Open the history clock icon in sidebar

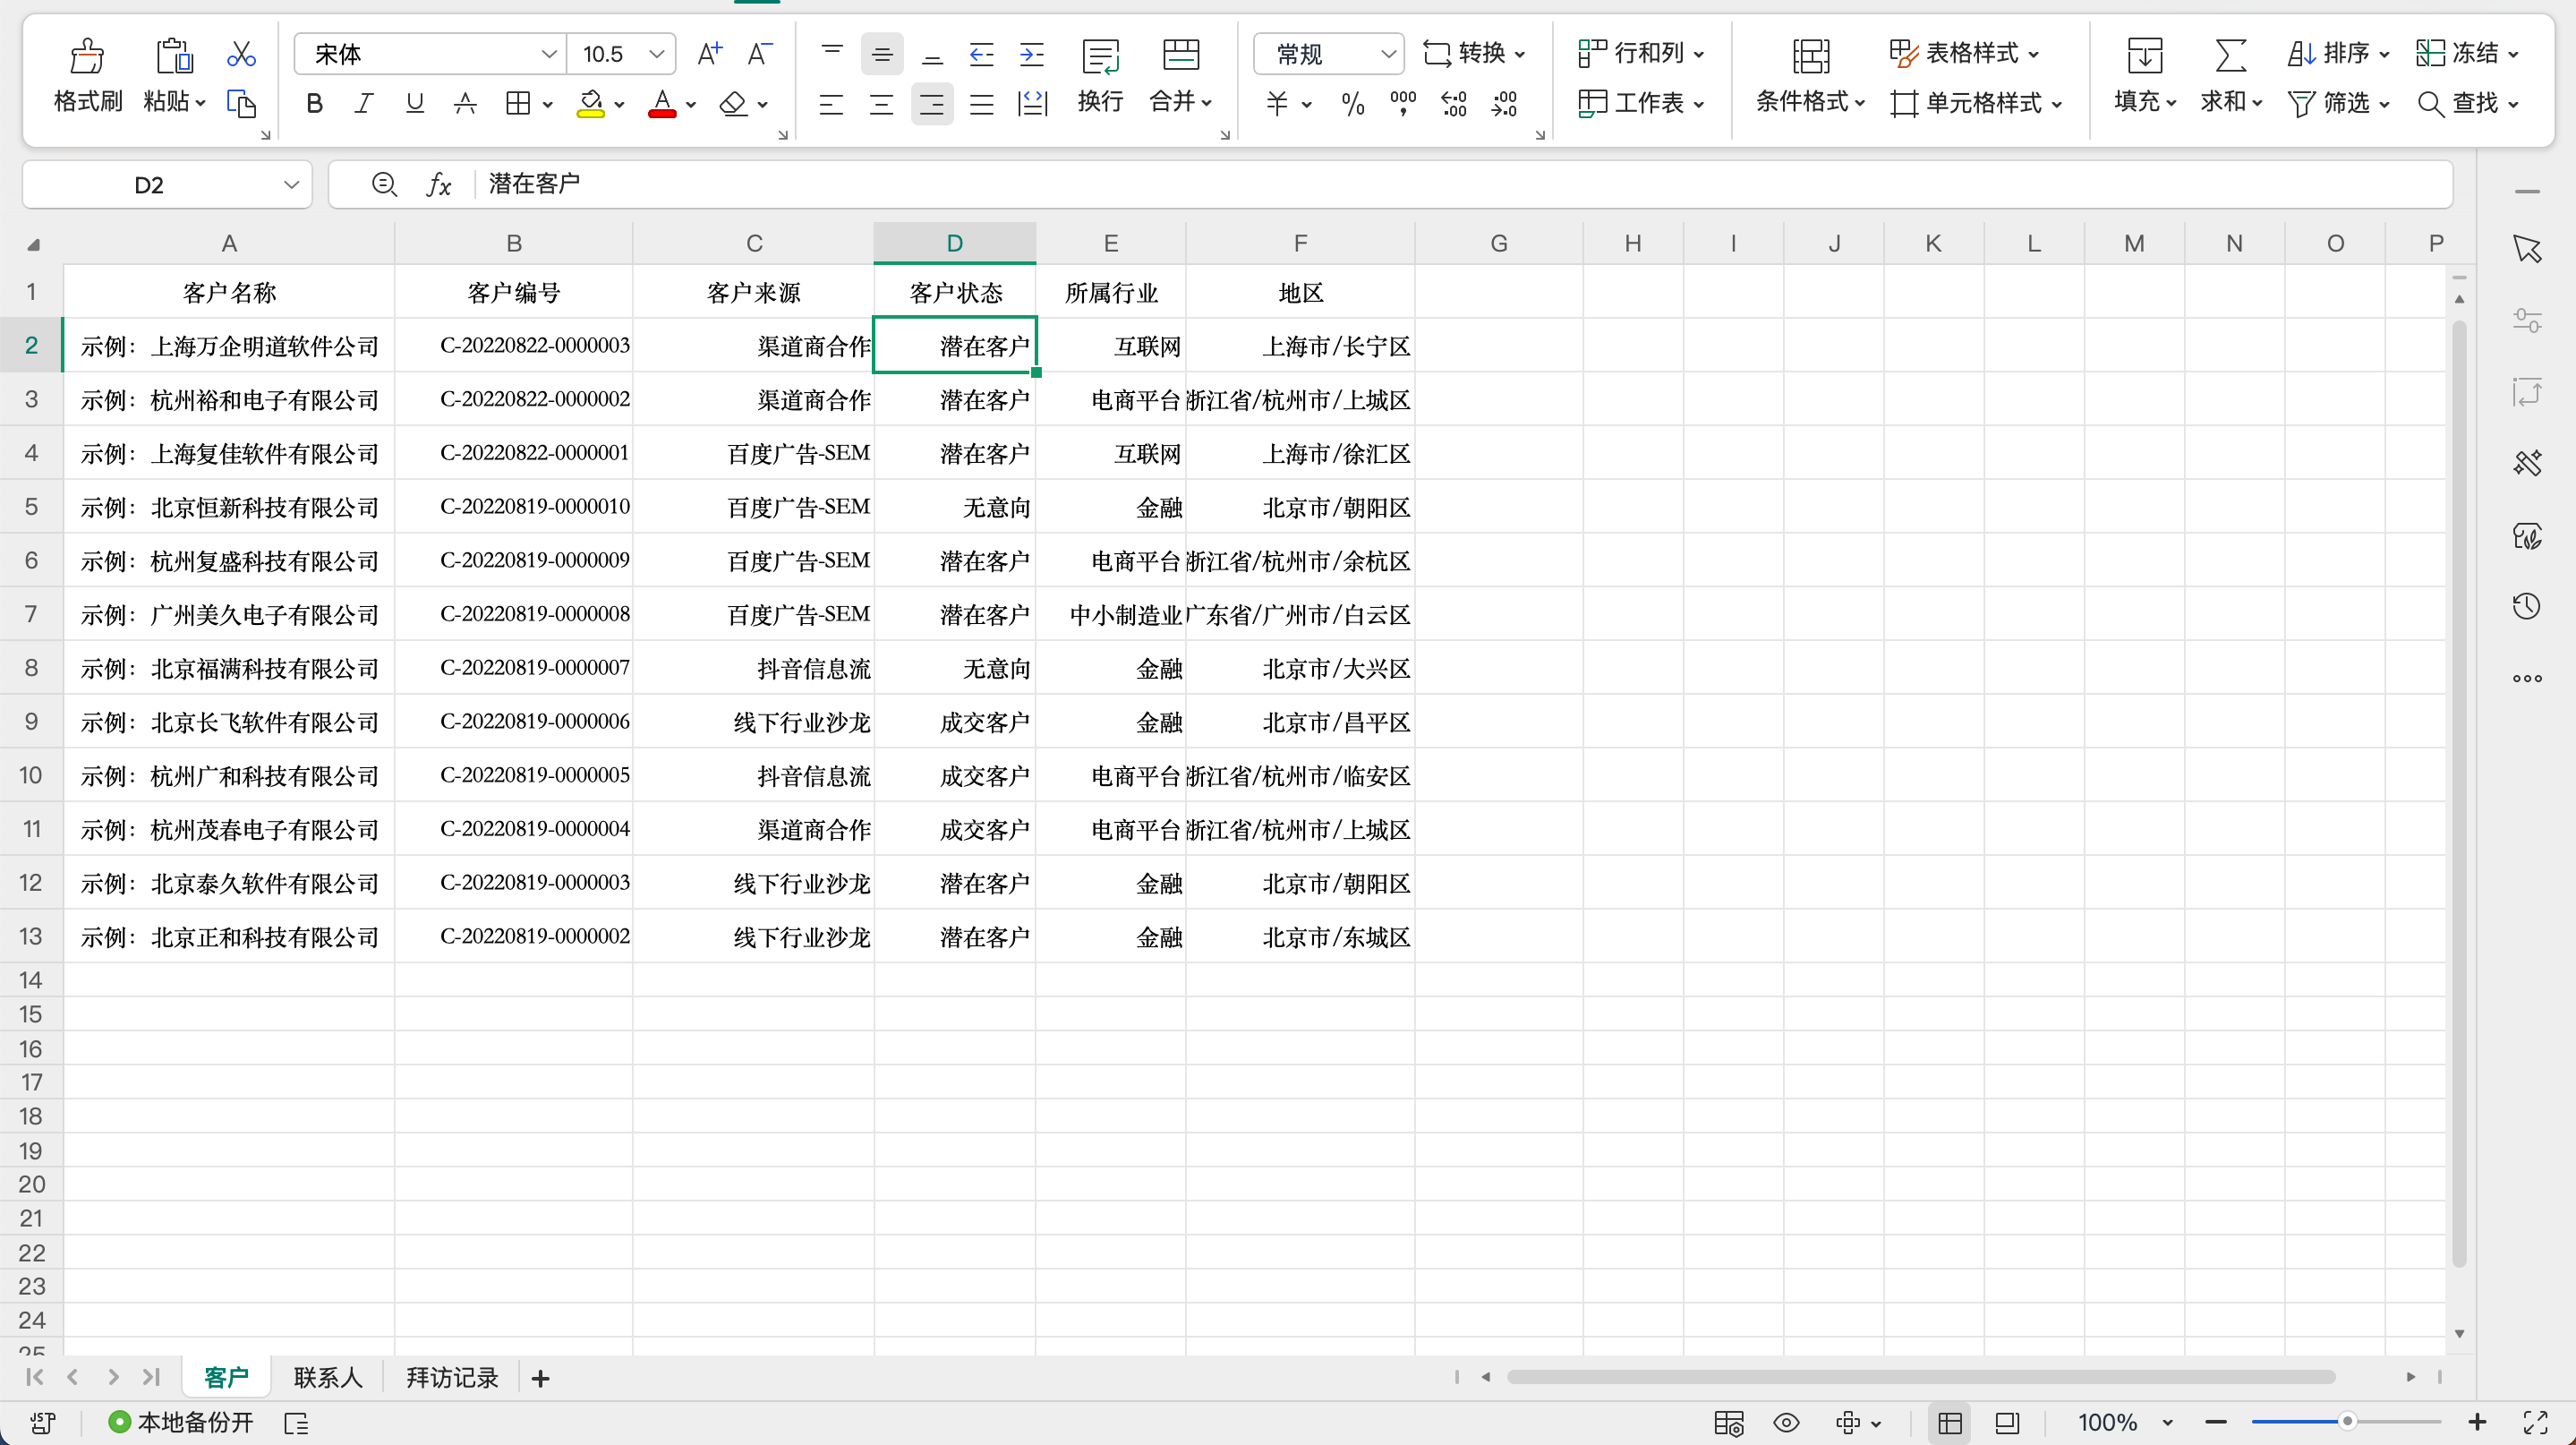(x=2527, y=606)
